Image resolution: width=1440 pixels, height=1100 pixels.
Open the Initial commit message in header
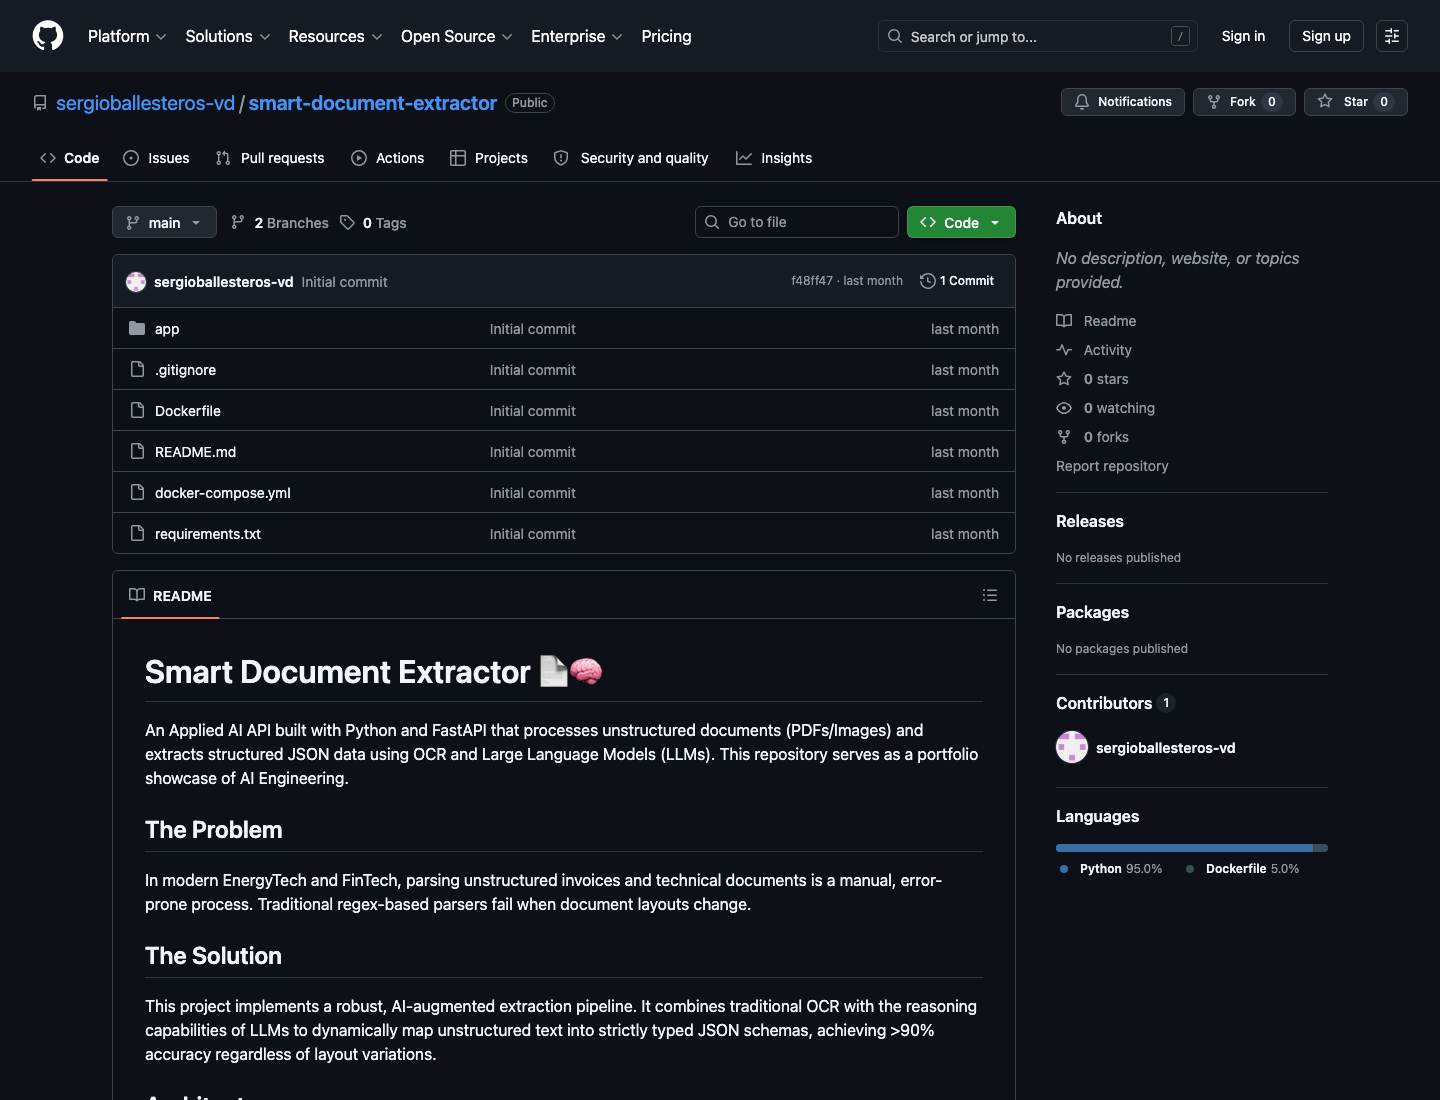click(x=344, y=282)
